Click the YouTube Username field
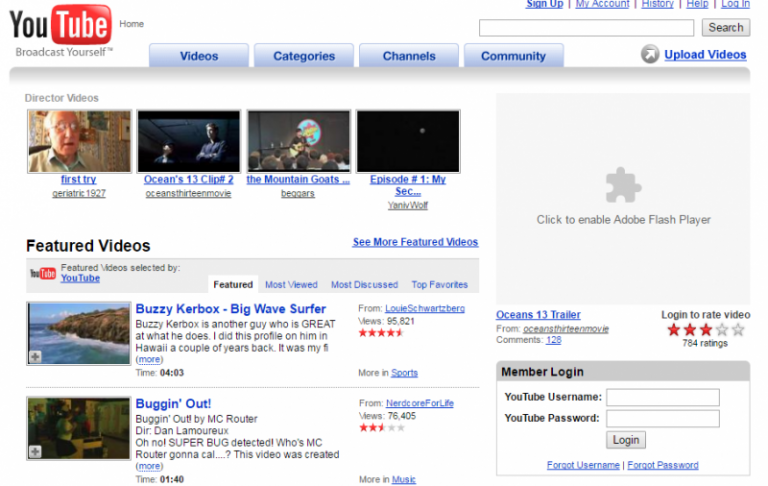 coord(662,397)
